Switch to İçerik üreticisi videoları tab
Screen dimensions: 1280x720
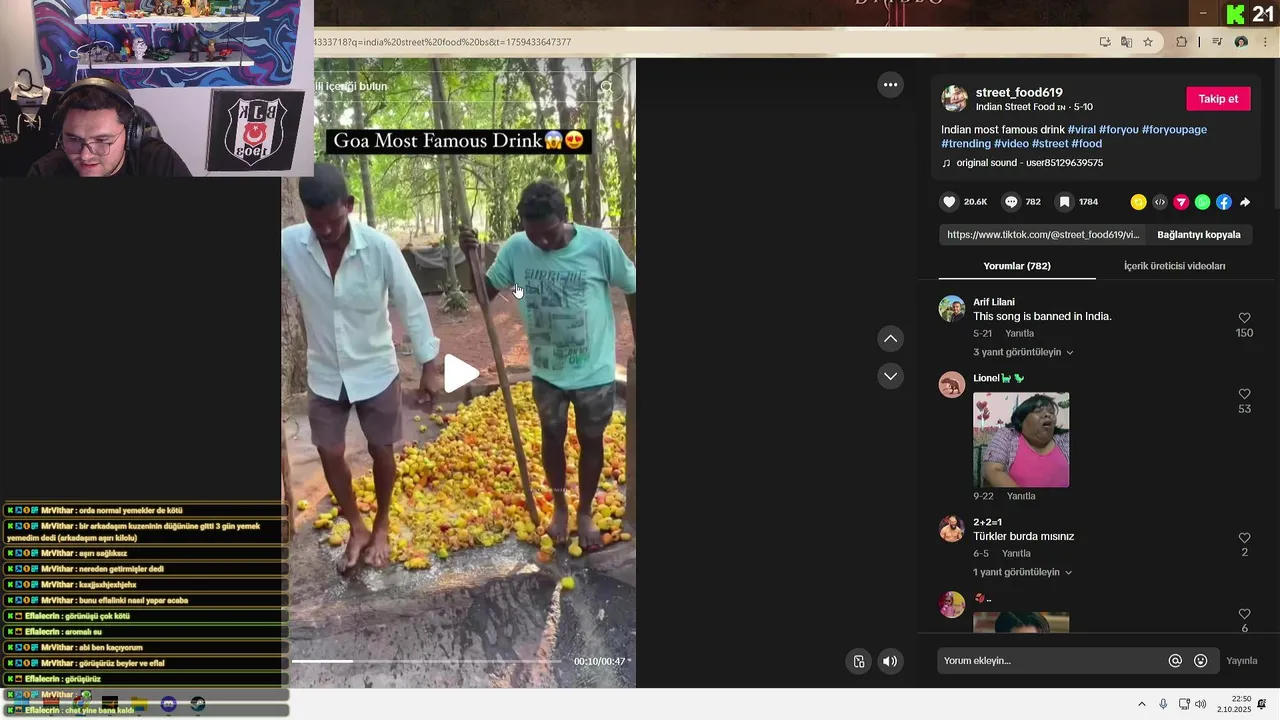pos(1174,266)
